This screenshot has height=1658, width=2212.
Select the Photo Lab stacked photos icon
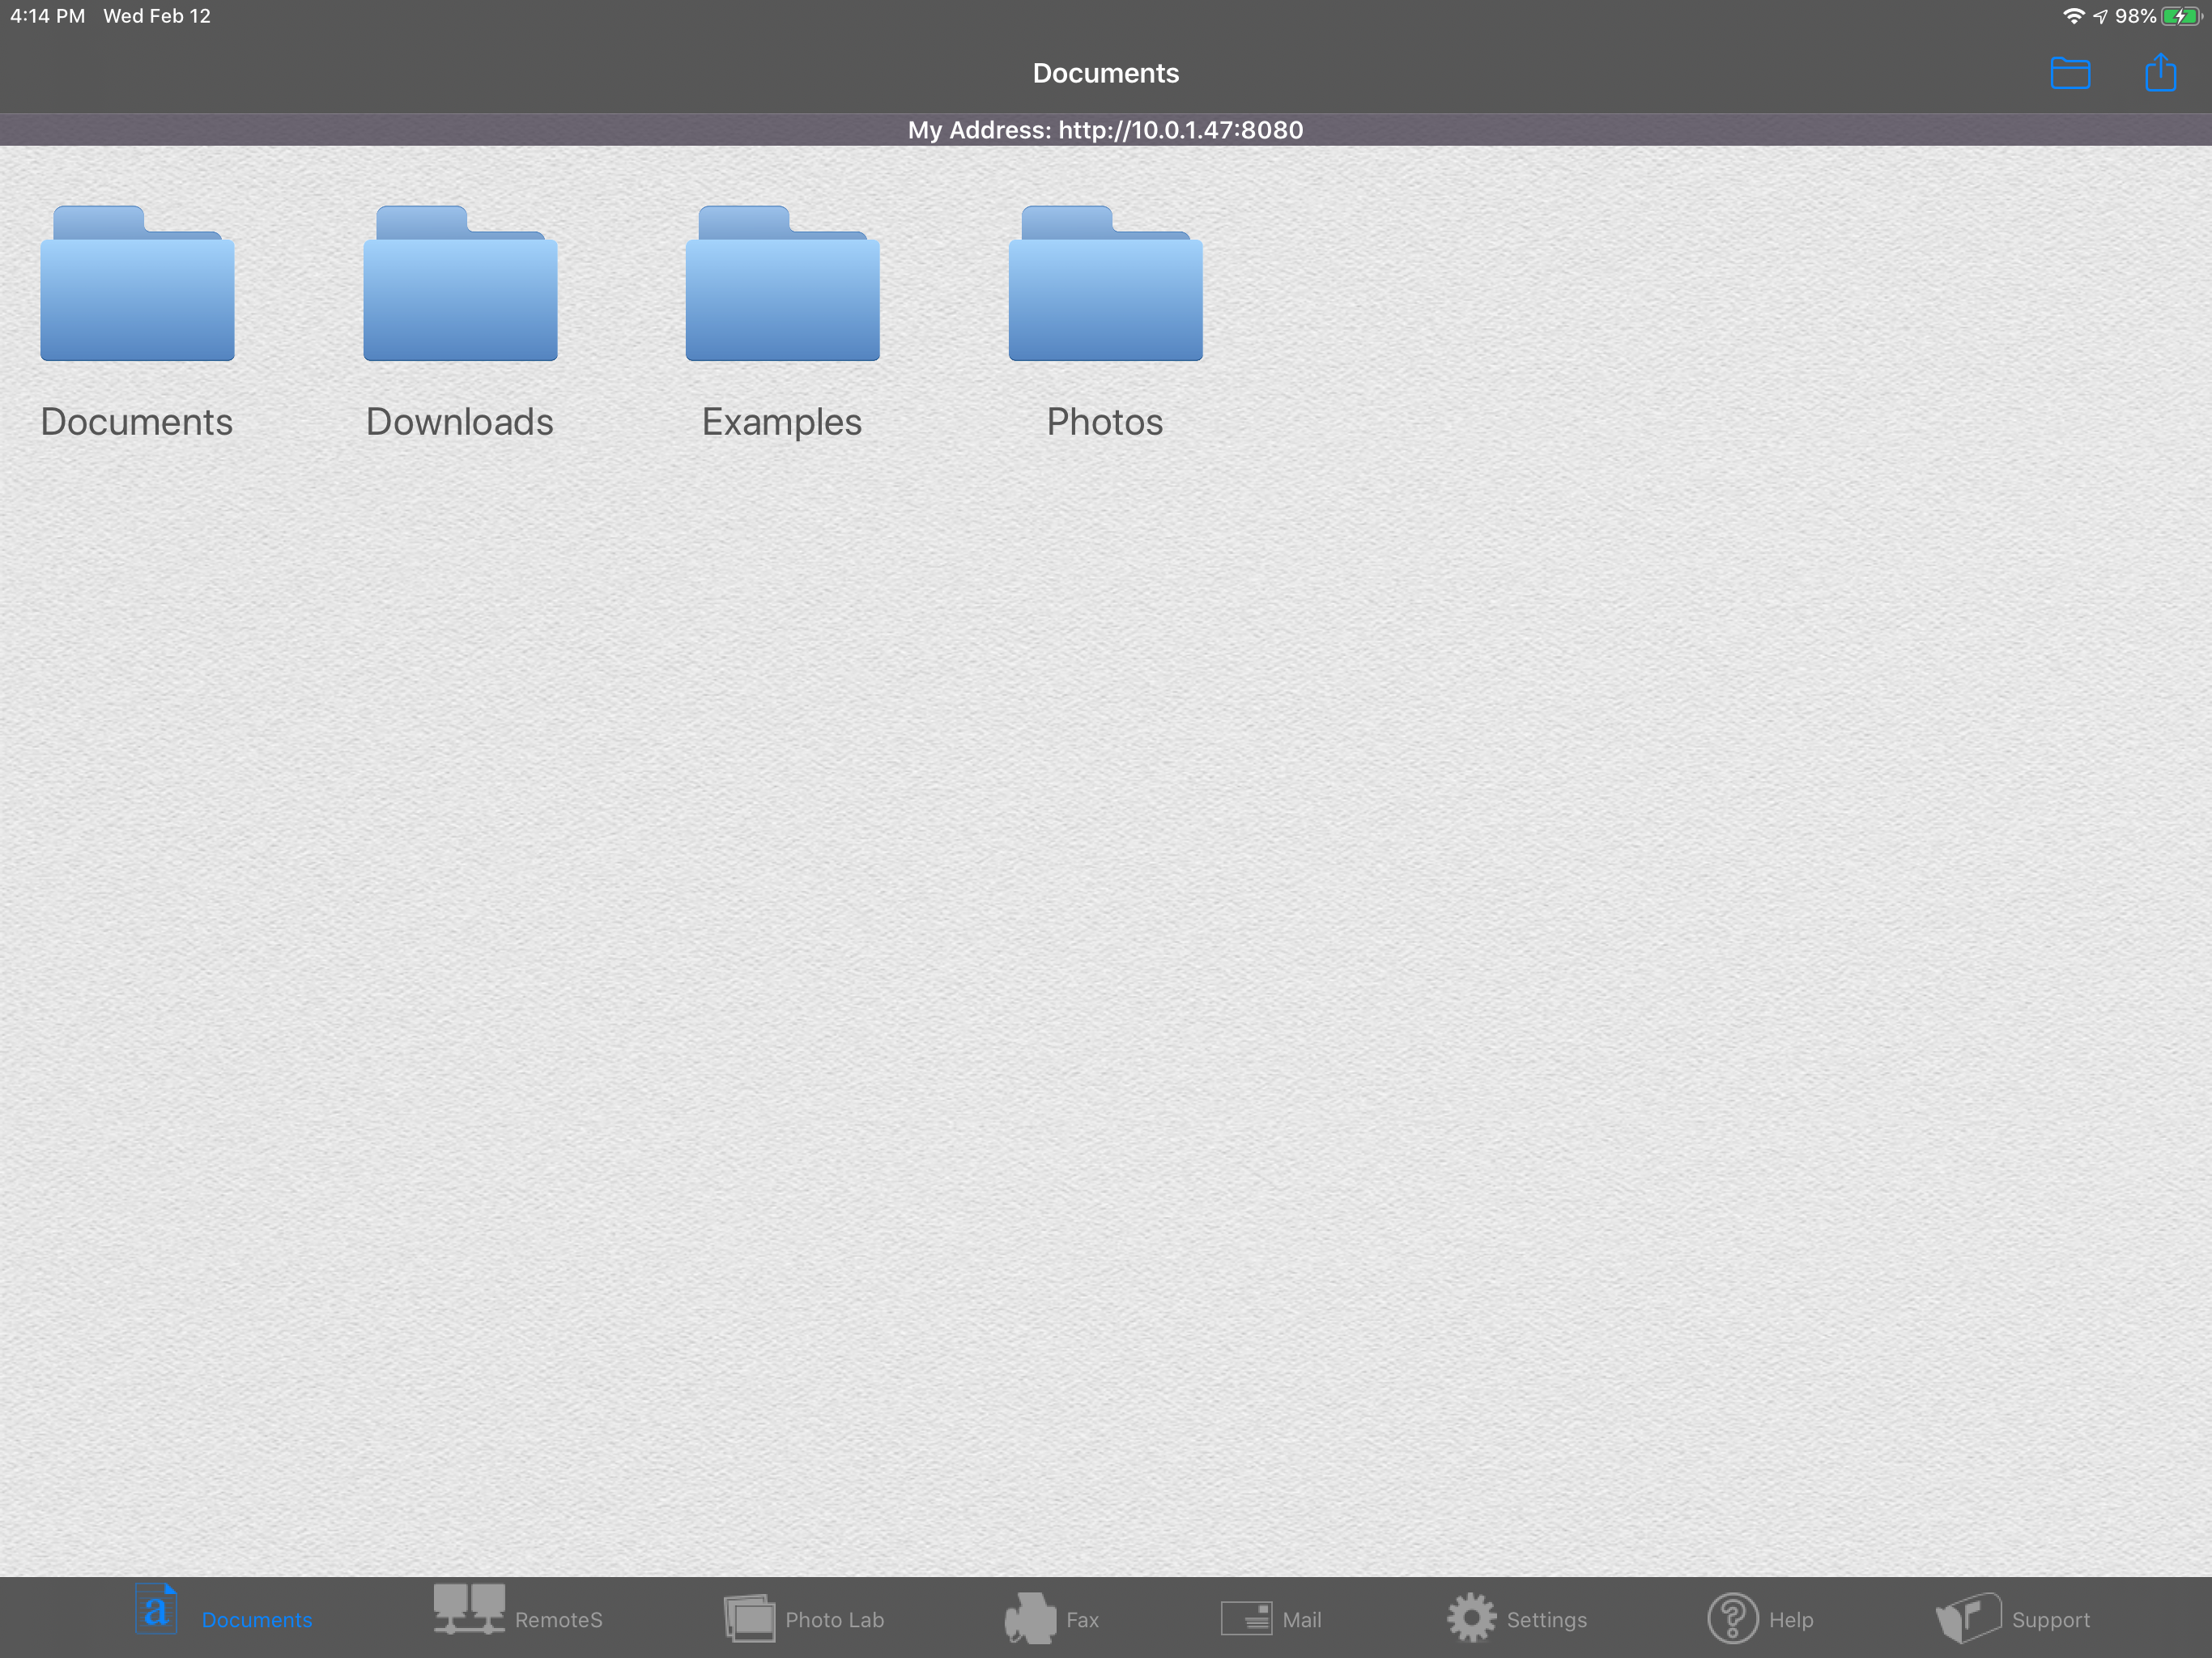(750, 1618)
